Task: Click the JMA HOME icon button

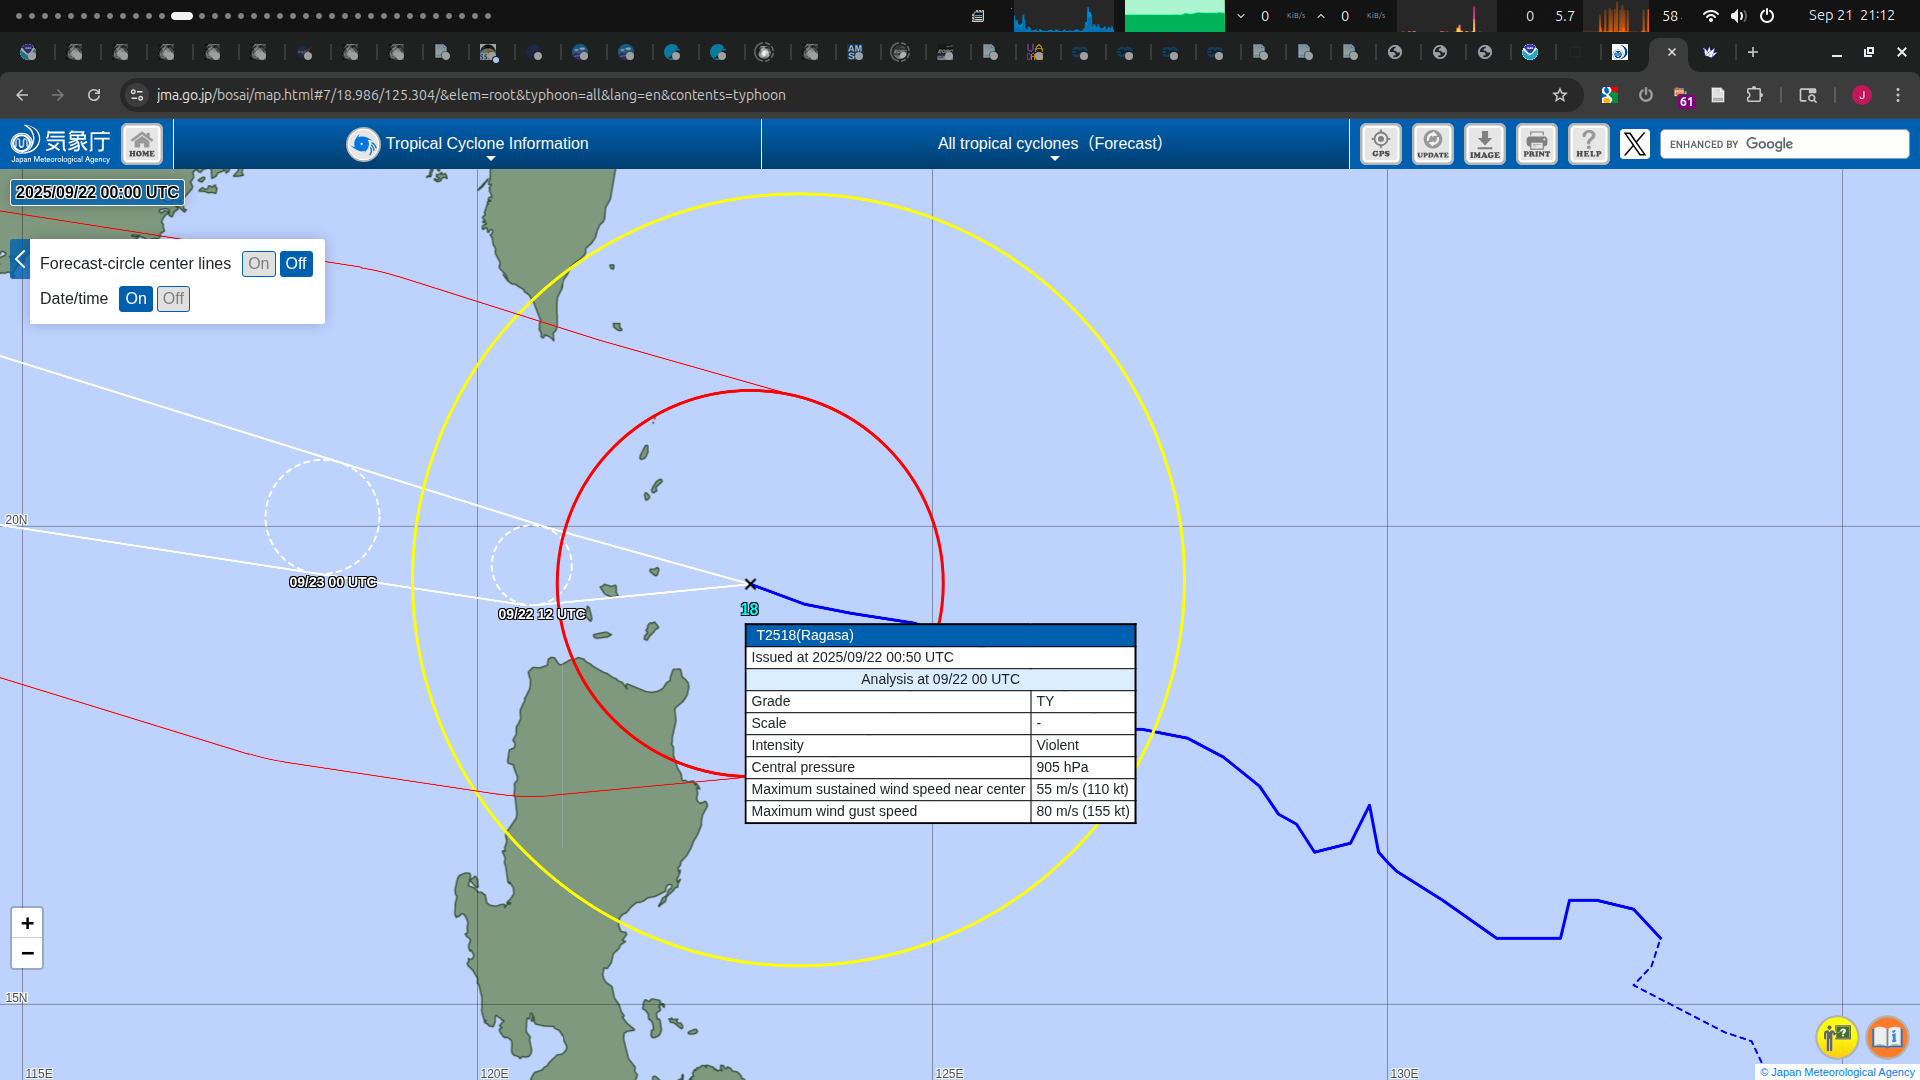Action: click(142, 144)
